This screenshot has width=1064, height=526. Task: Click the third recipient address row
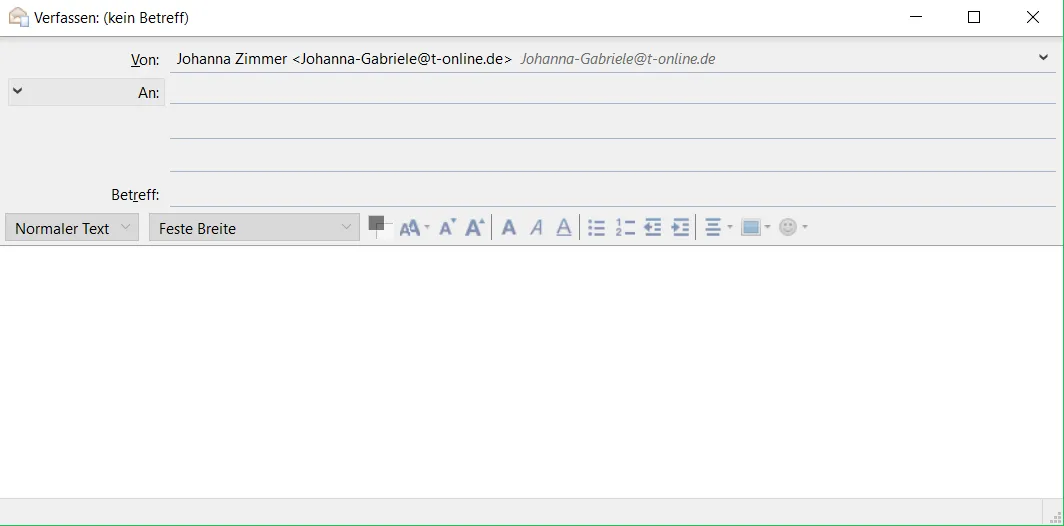coord(613,158)
